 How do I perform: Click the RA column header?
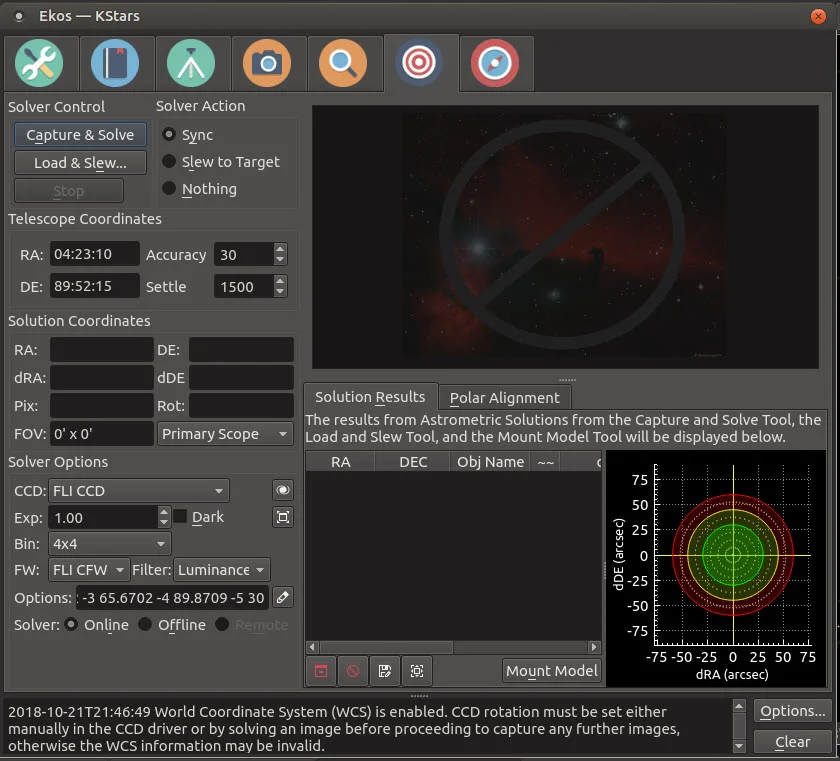(341, 462)
